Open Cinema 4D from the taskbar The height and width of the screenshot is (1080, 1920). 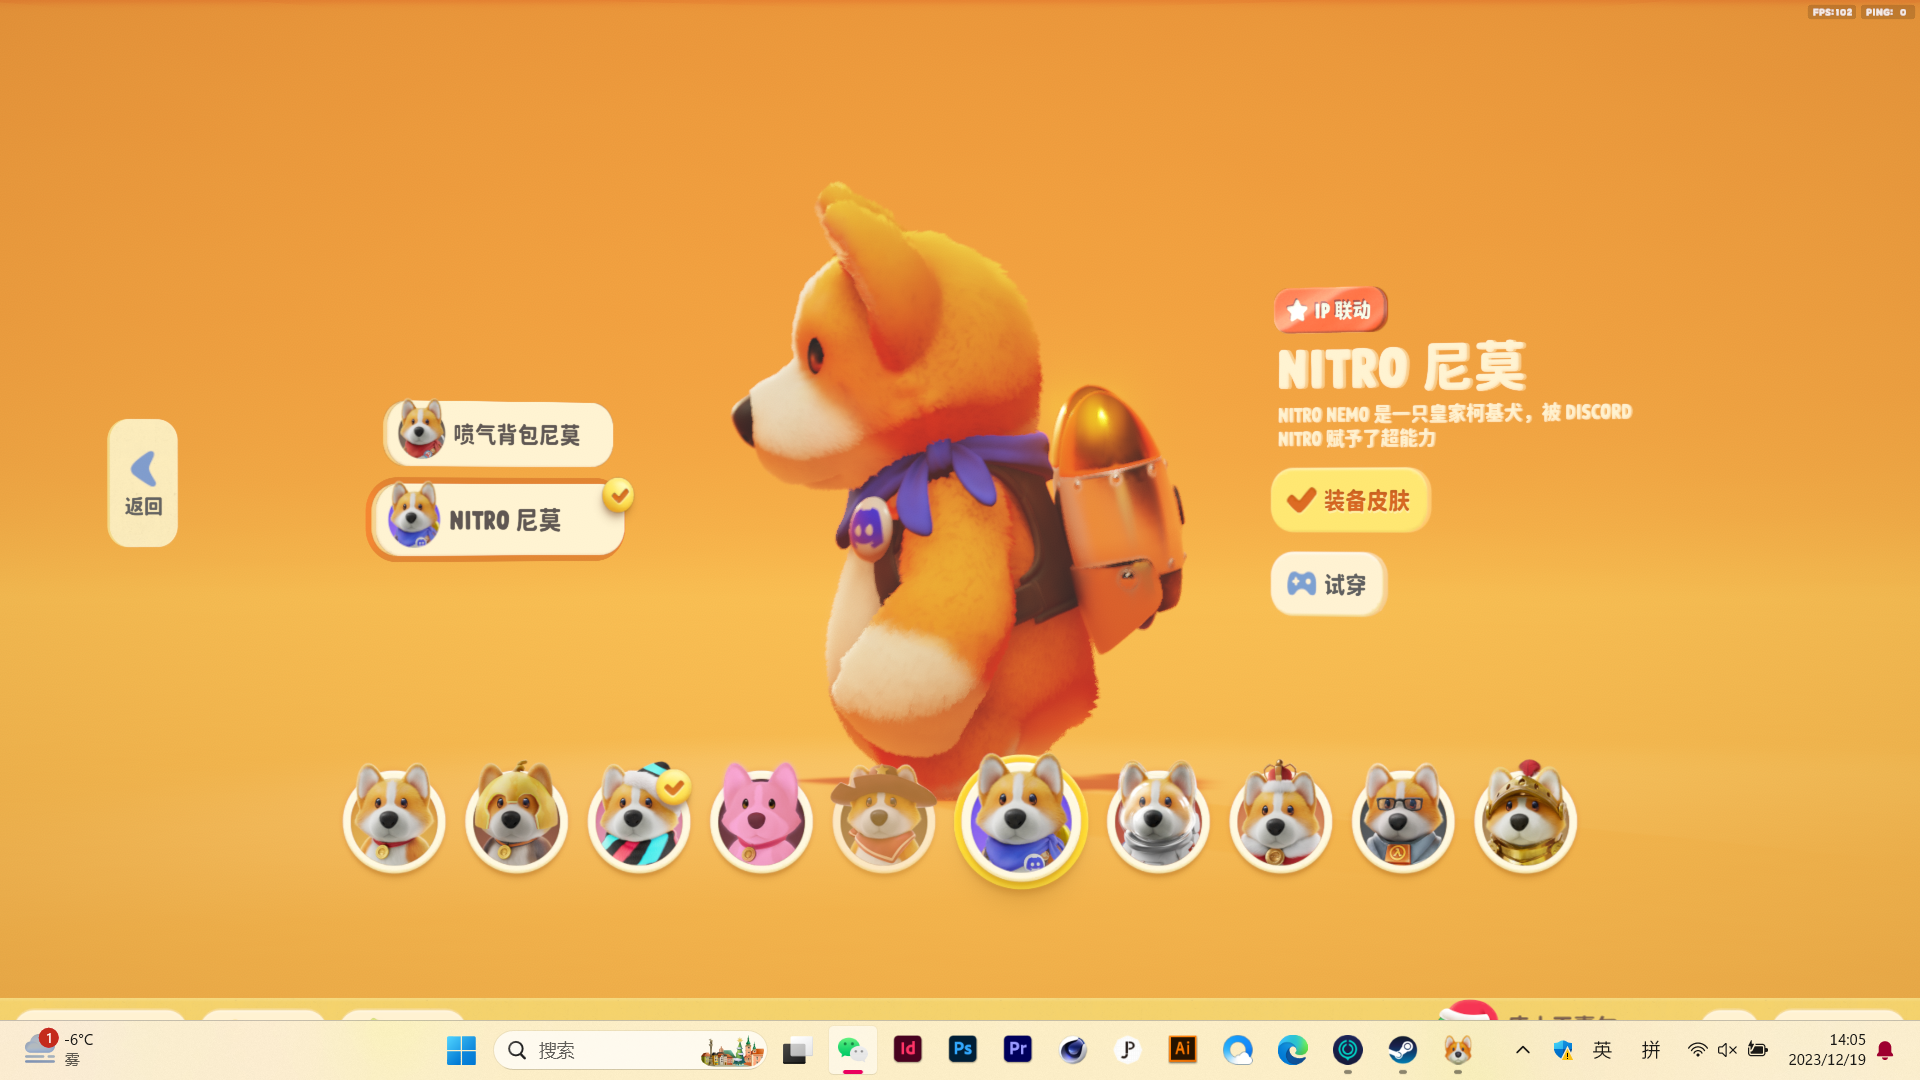[x=1073, y=1050]
